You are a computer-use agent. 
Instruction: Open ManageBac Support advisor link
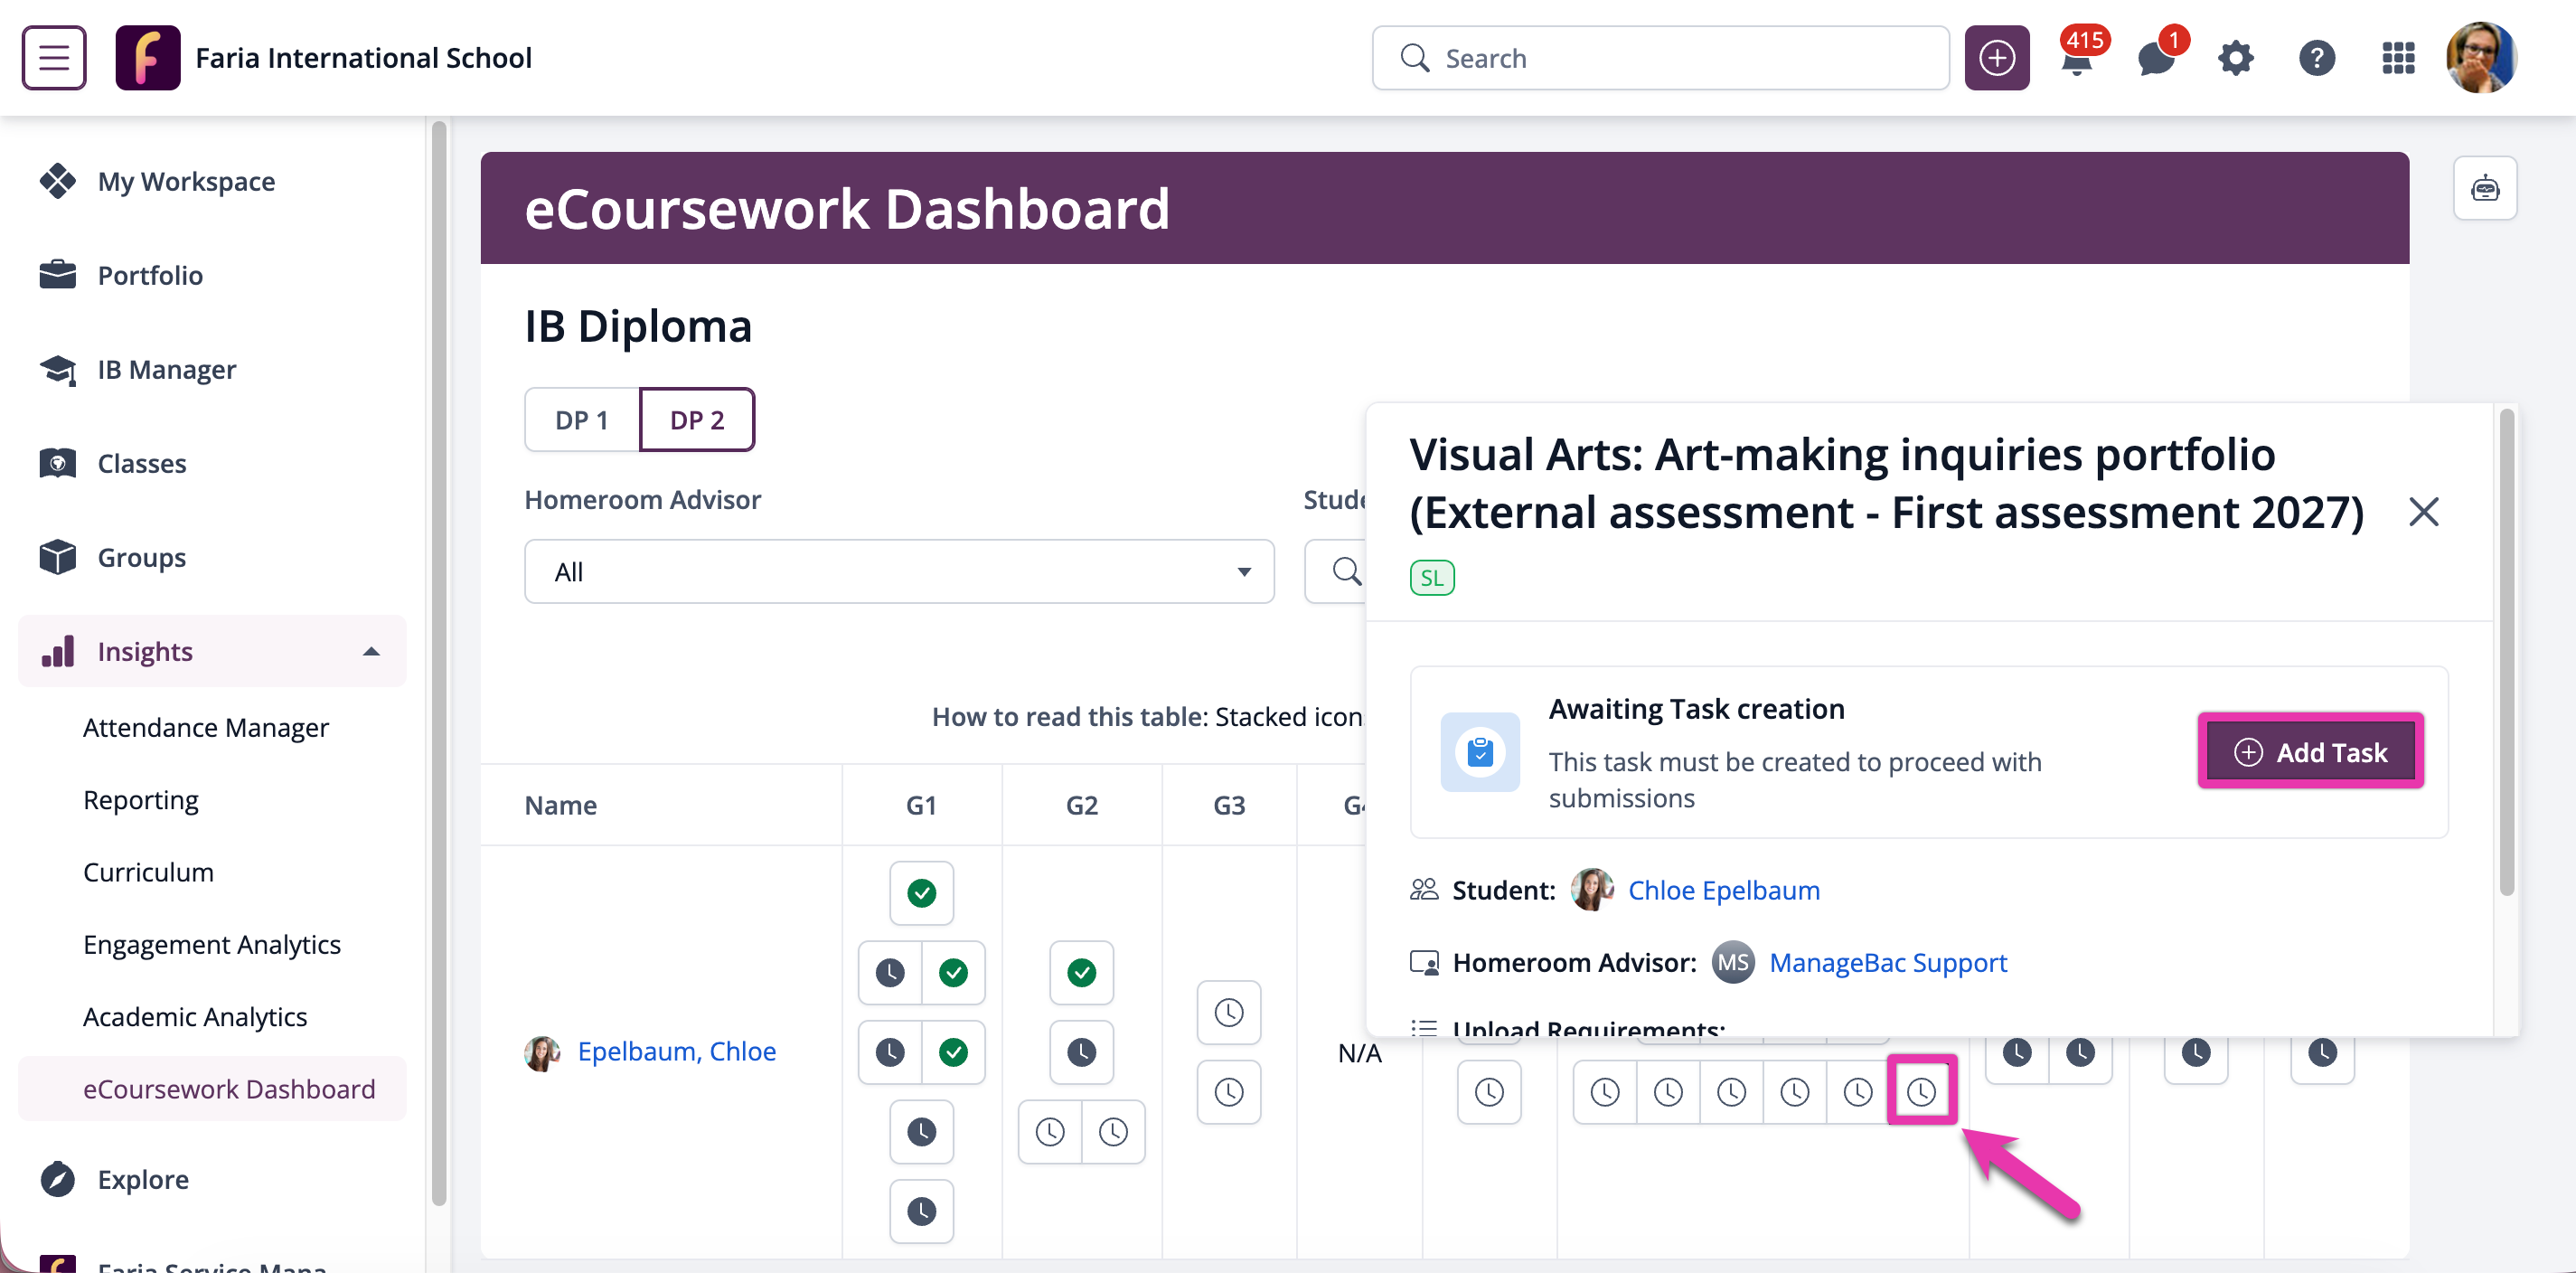1887,962
